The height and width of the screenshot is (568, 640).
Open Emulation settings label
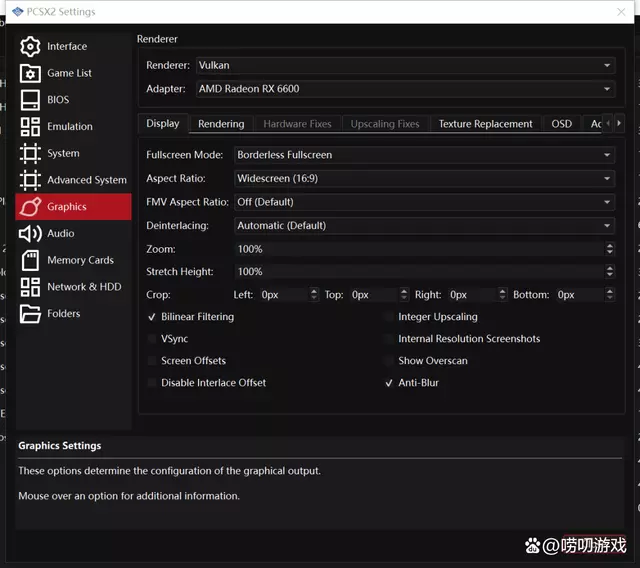[70, 126]
